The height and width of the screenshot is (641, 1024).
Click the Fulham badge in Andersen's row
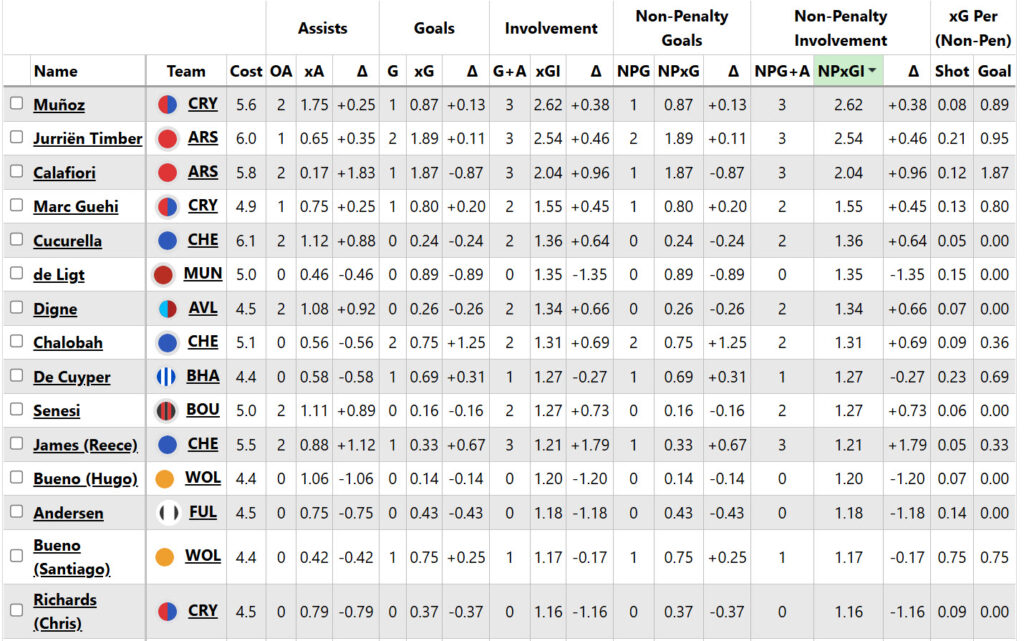pyautogui.click(x=168, y=512)
